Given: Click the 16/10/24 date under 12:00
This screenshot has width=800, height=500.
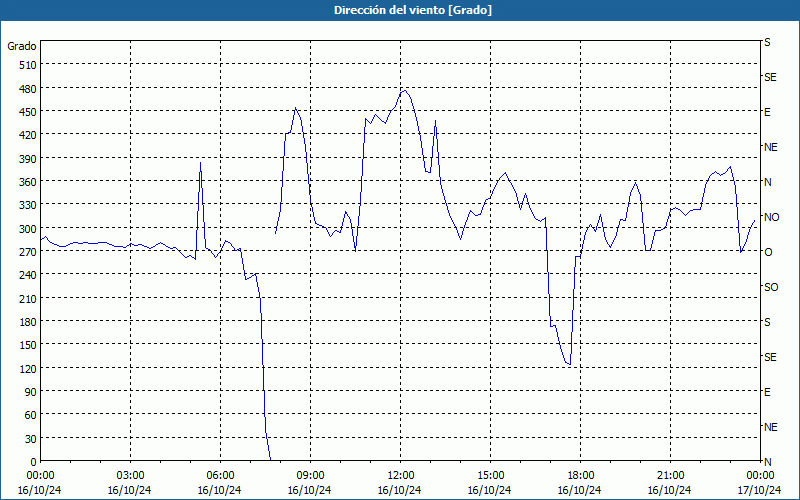Looking at the screenshot, I should (x=399, y=490).
